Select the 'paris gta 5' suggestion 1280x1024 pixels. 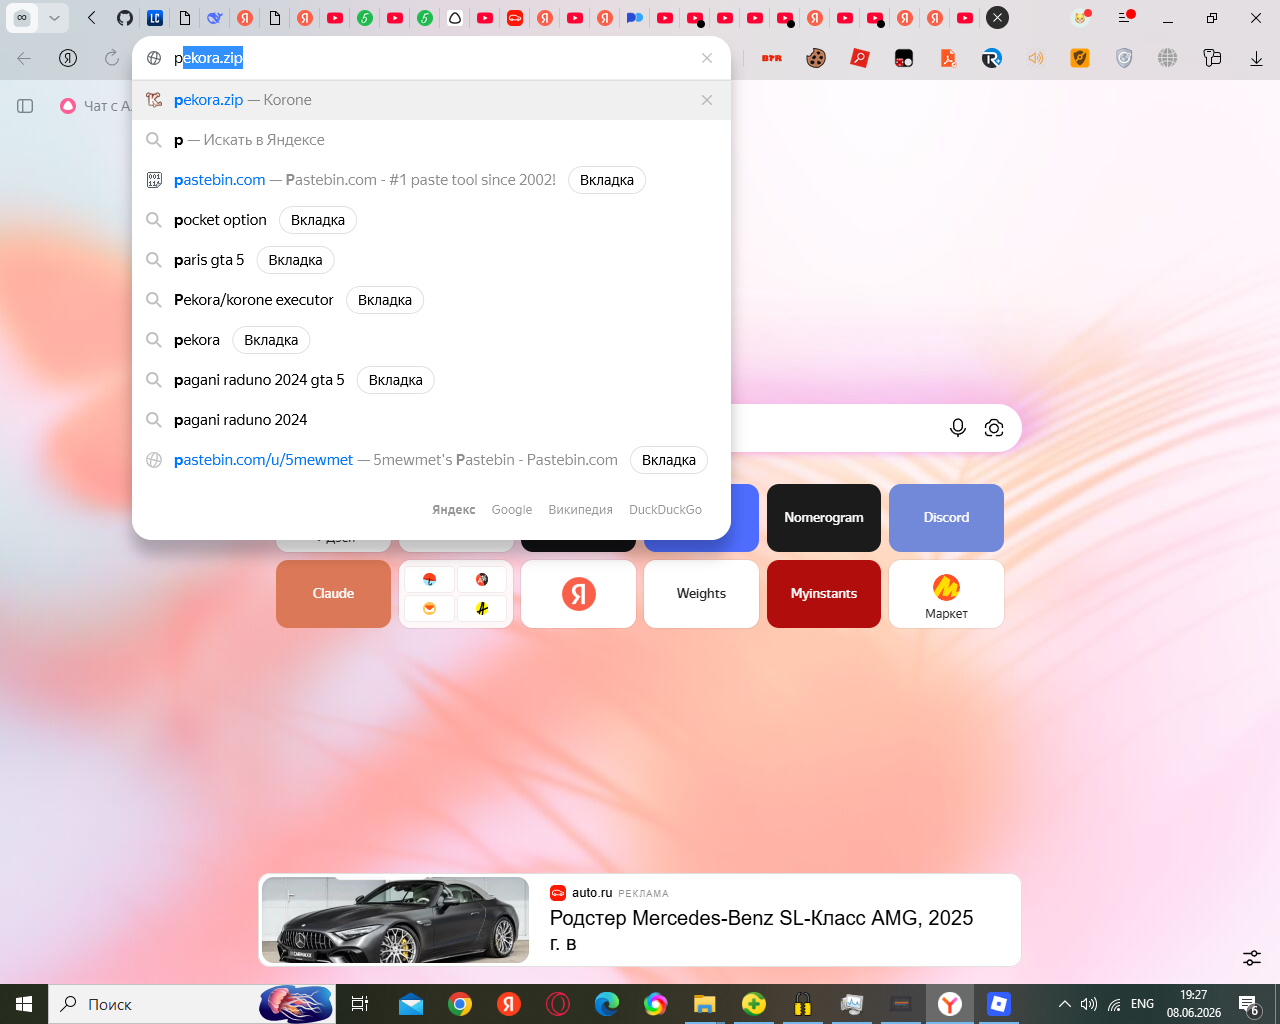(209, 260)
